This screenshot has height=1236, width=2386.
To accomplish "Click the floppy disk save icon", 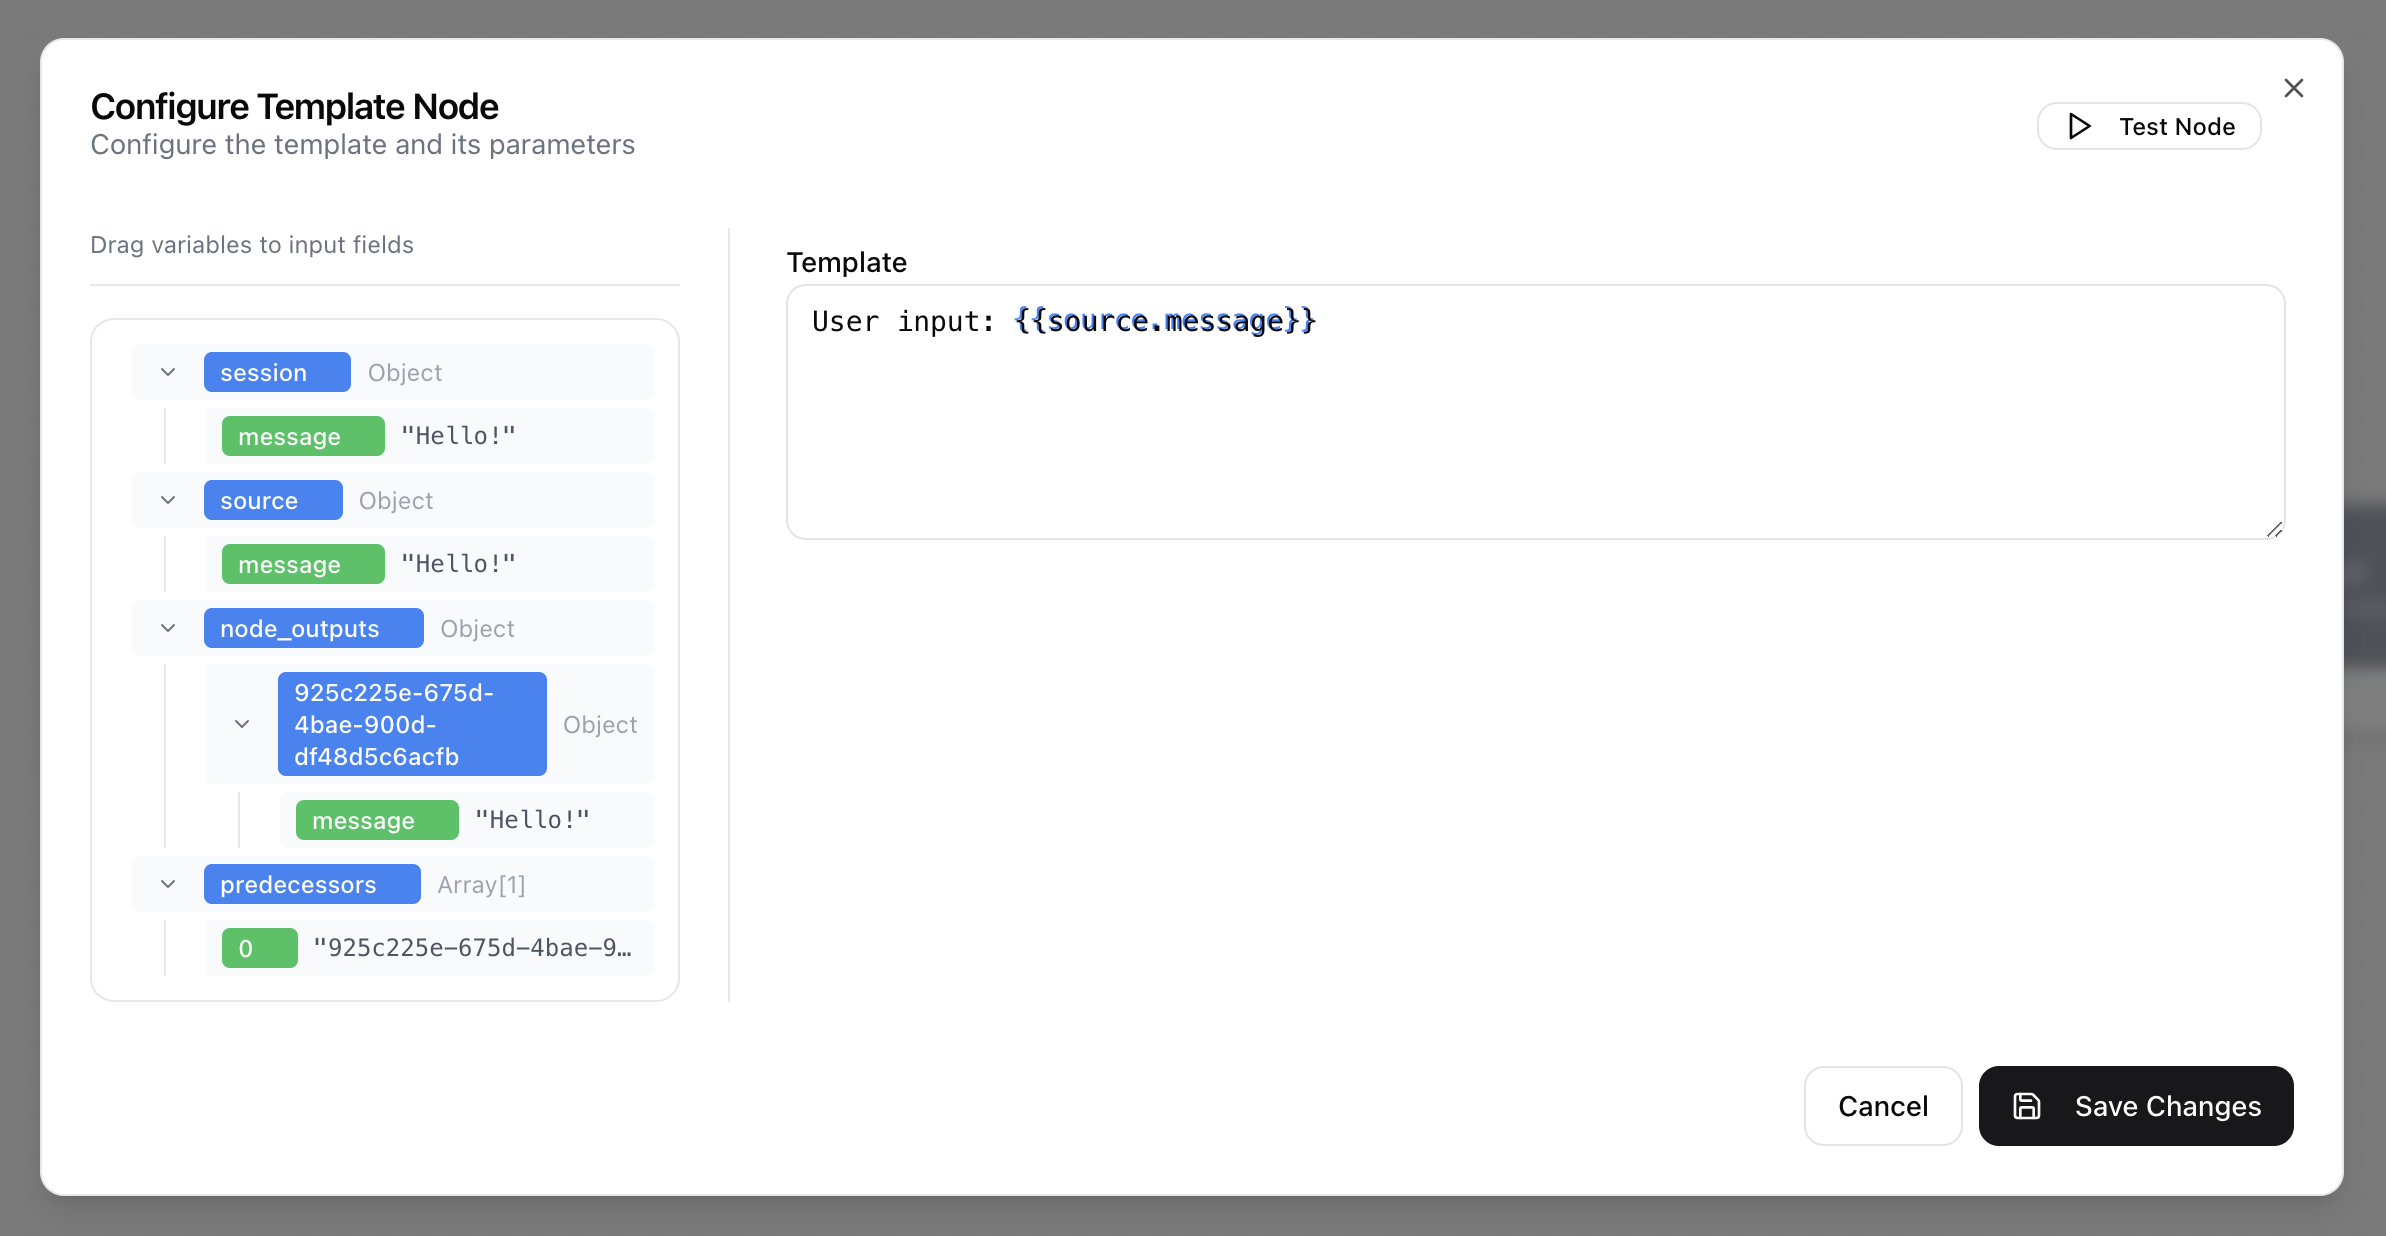I will coord(2027,1106).
